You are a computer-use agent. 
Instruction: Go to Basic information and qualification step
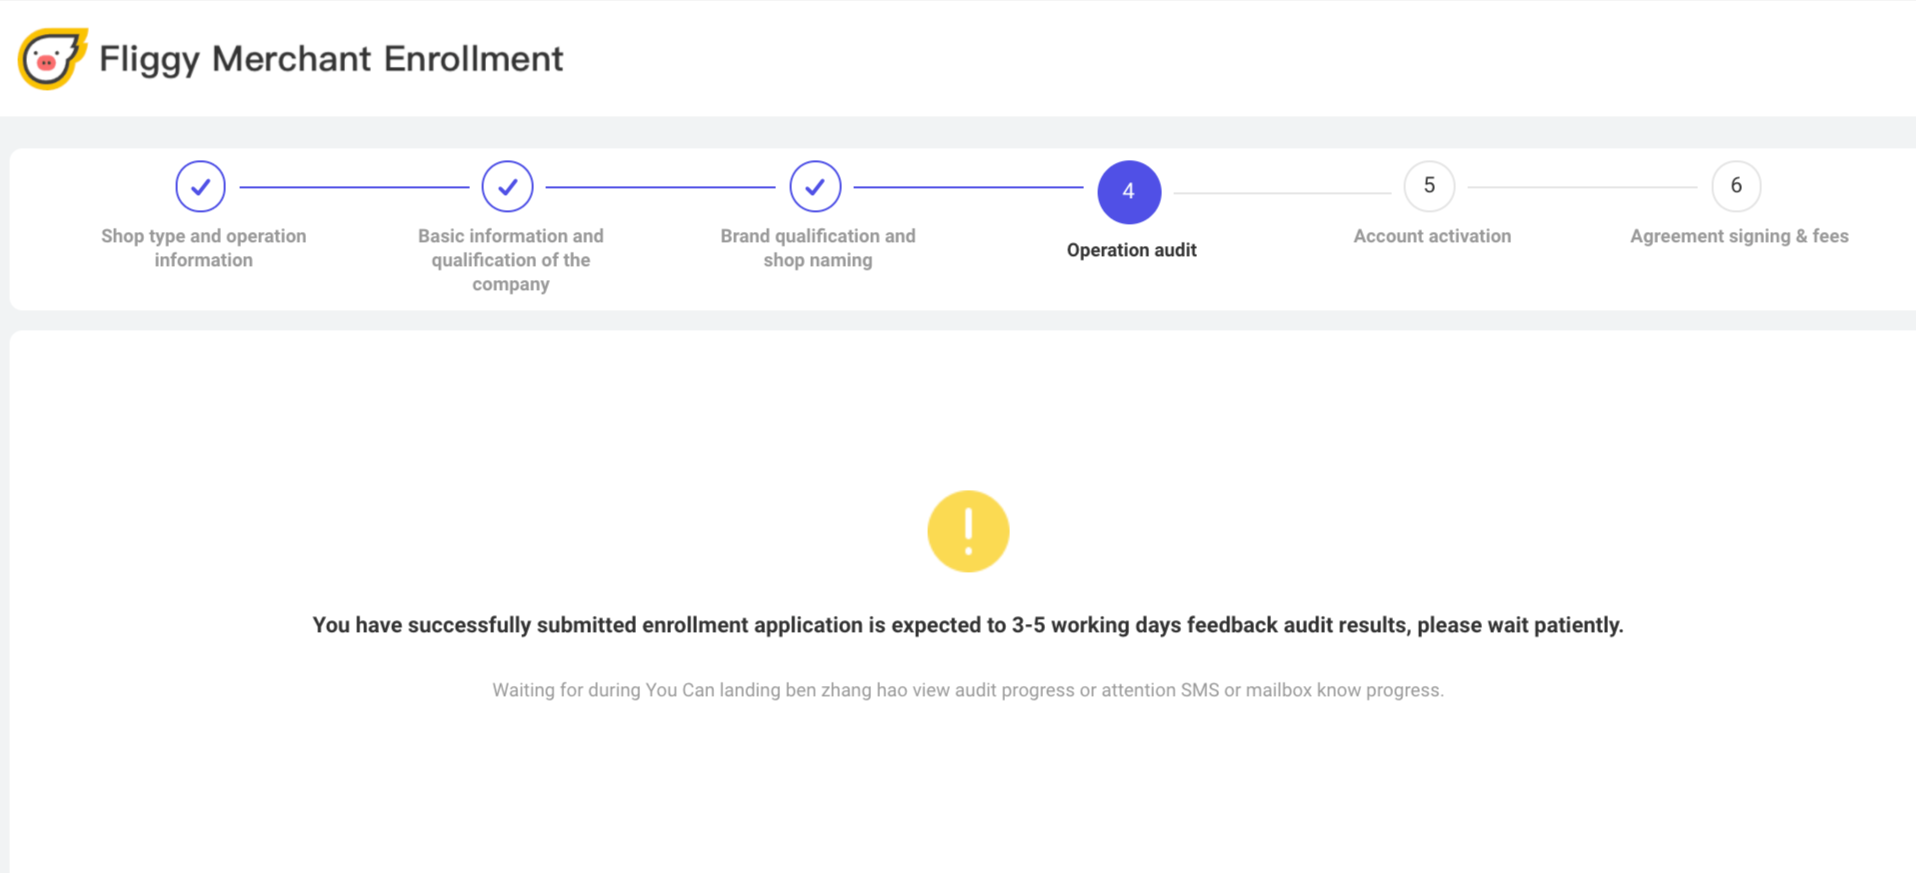tap(511, 260)
